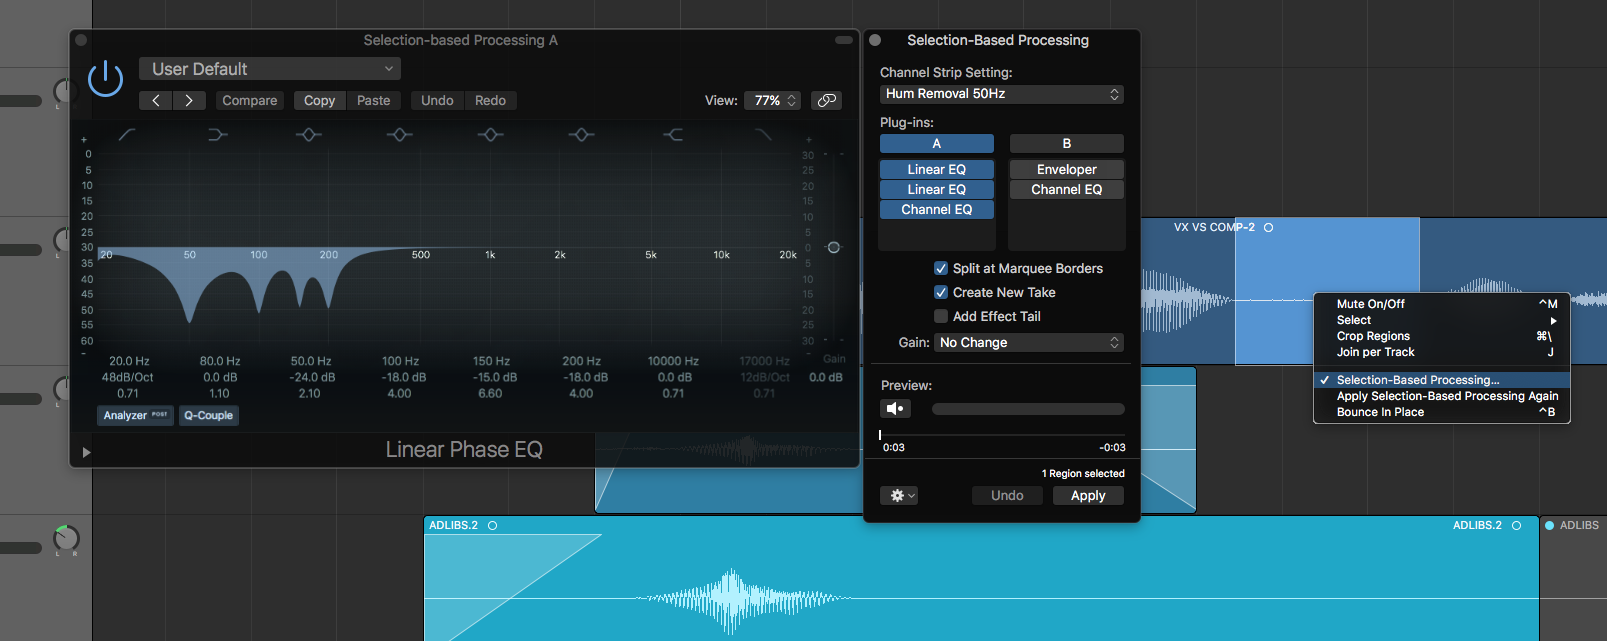Toggle the high shelf band icon

[673, 135]
